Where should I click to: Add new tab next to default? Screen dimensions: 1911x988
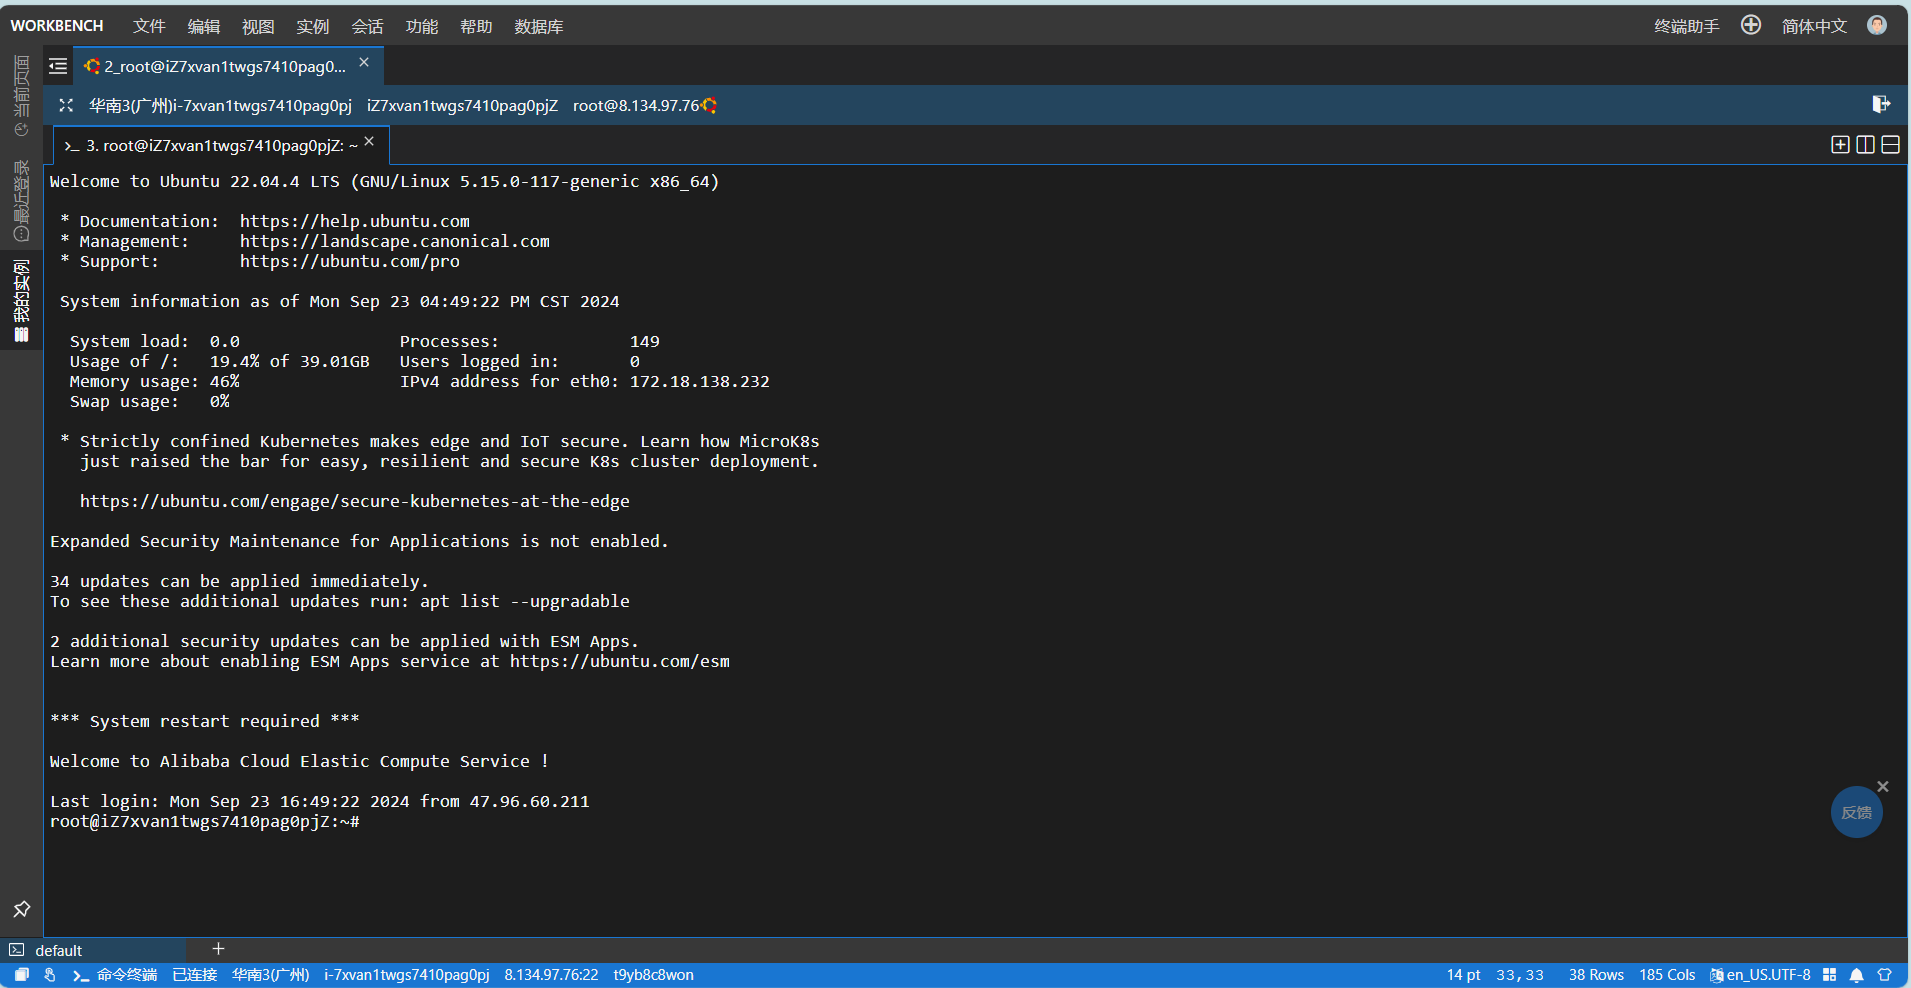point(218,949)
